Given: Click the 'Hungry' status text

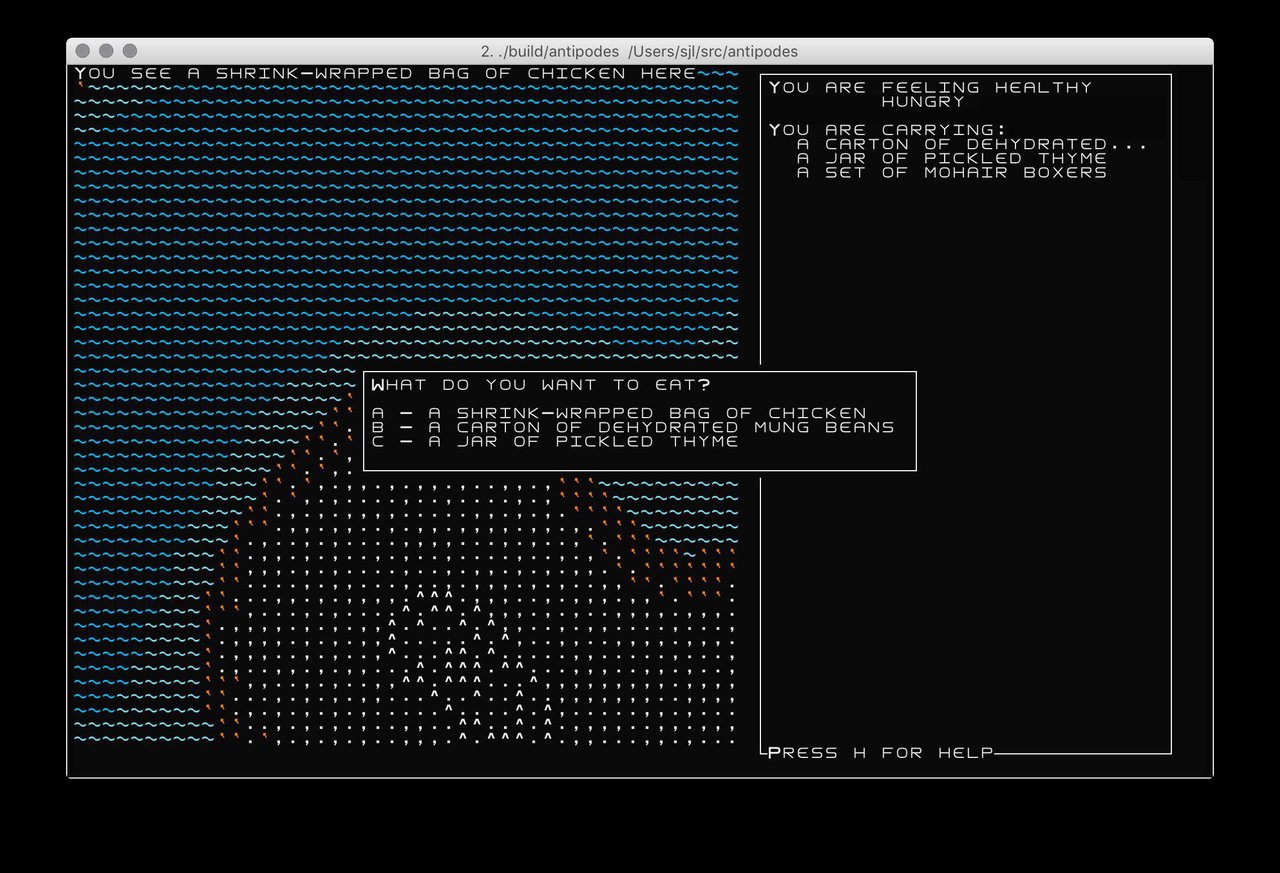Looking at the screenshot, I should pos(923,101).
